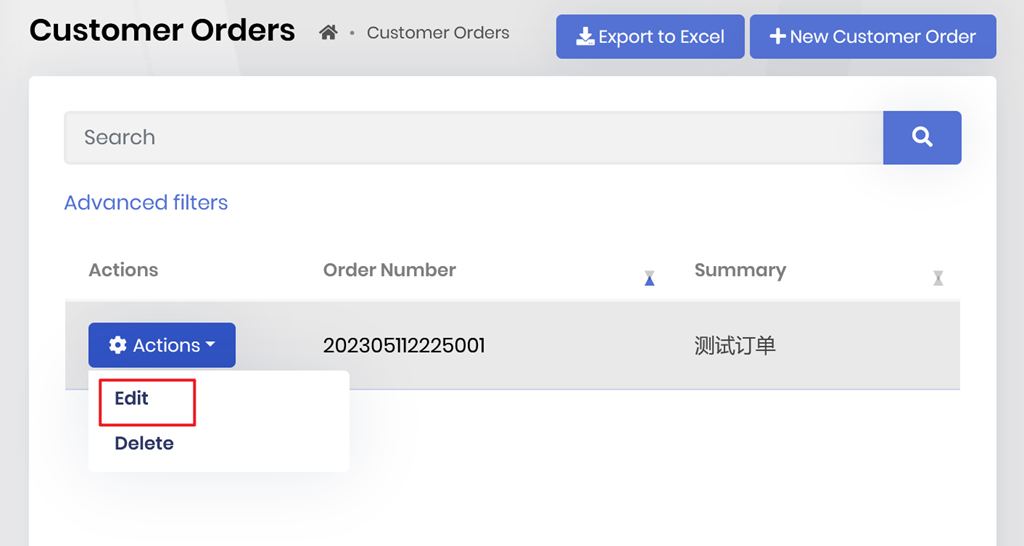Click the Order Number sort arrows icon
The width and height of the screenshot is (1024, 546).
click(649, 278)
